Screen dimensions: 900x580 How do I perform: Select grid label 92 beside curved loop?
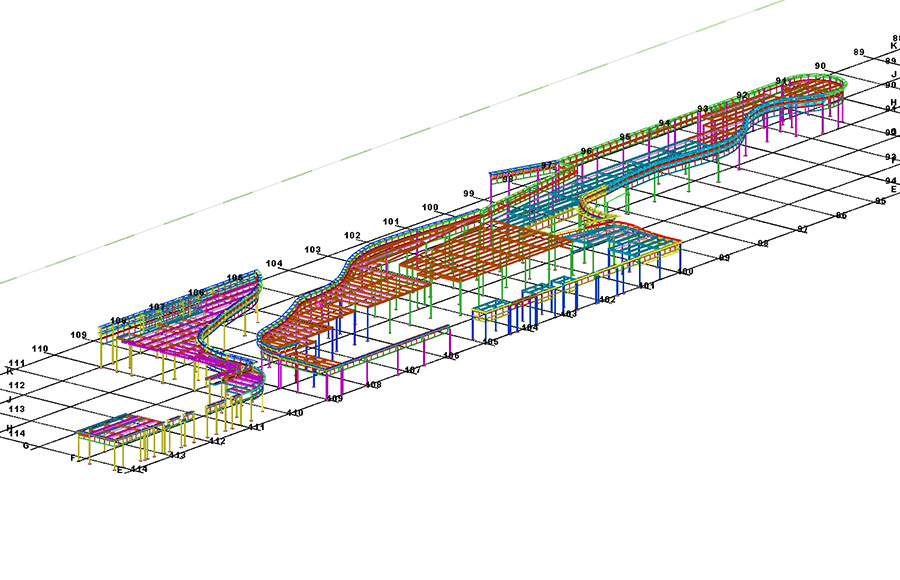[x=742, y=95]
